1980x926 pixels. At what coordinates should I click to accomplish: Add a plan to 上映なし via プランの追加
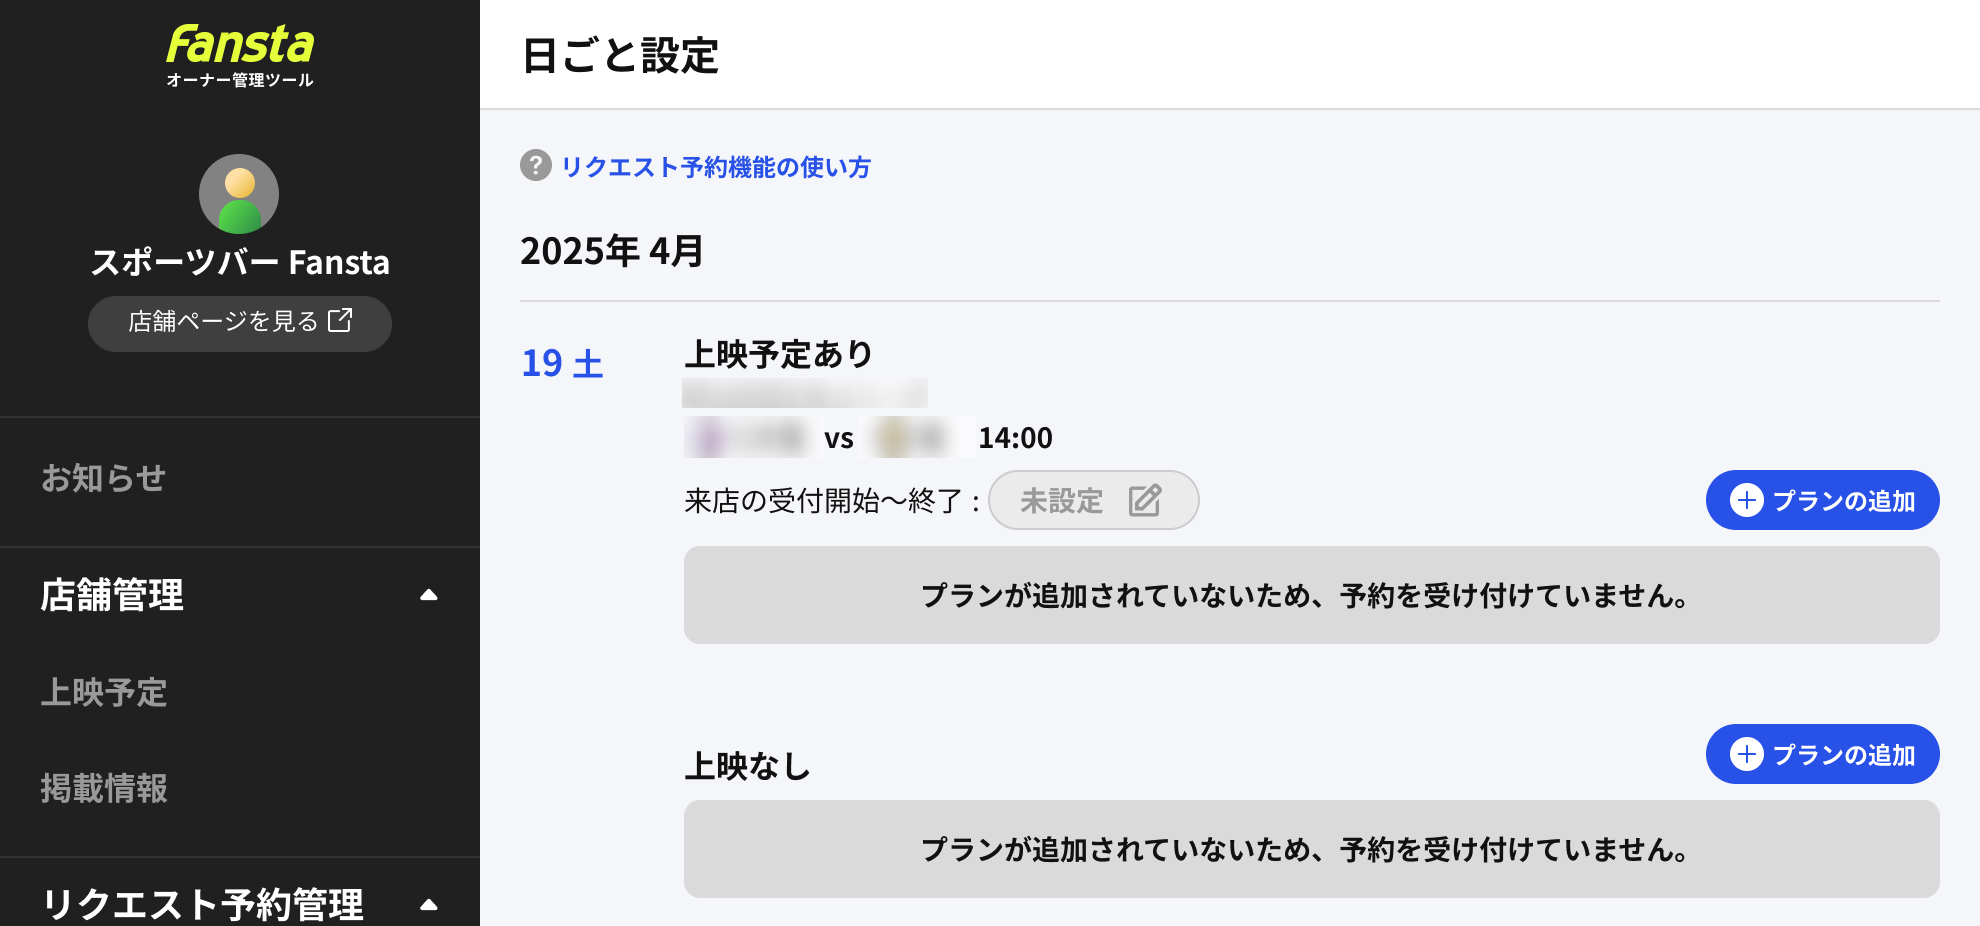(x=1822, y=754)
